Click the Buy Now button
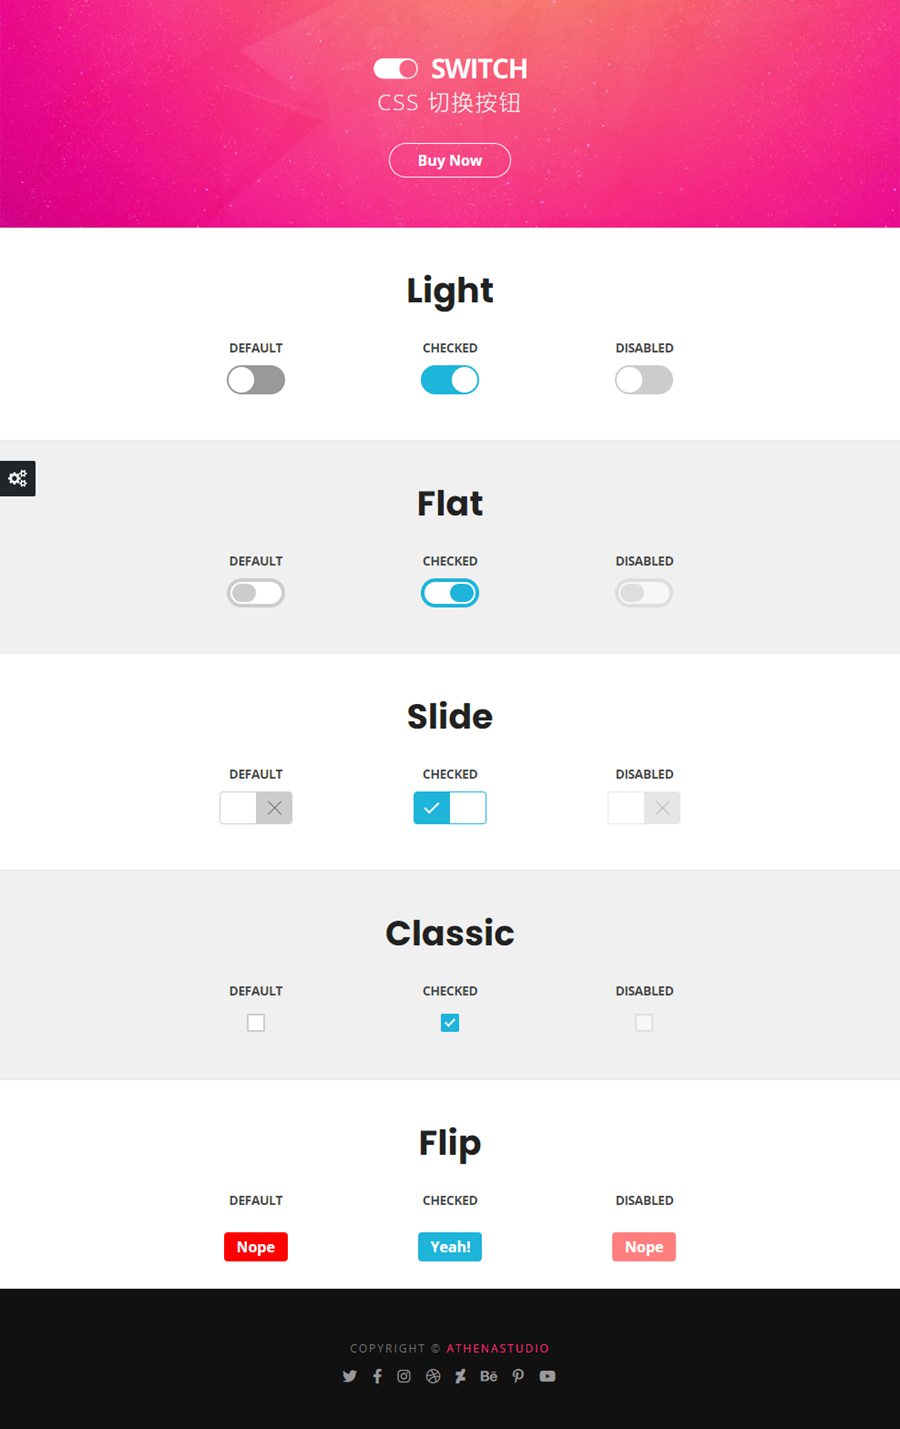This screenshot has height=1429, width=900. tap(450, 160)
